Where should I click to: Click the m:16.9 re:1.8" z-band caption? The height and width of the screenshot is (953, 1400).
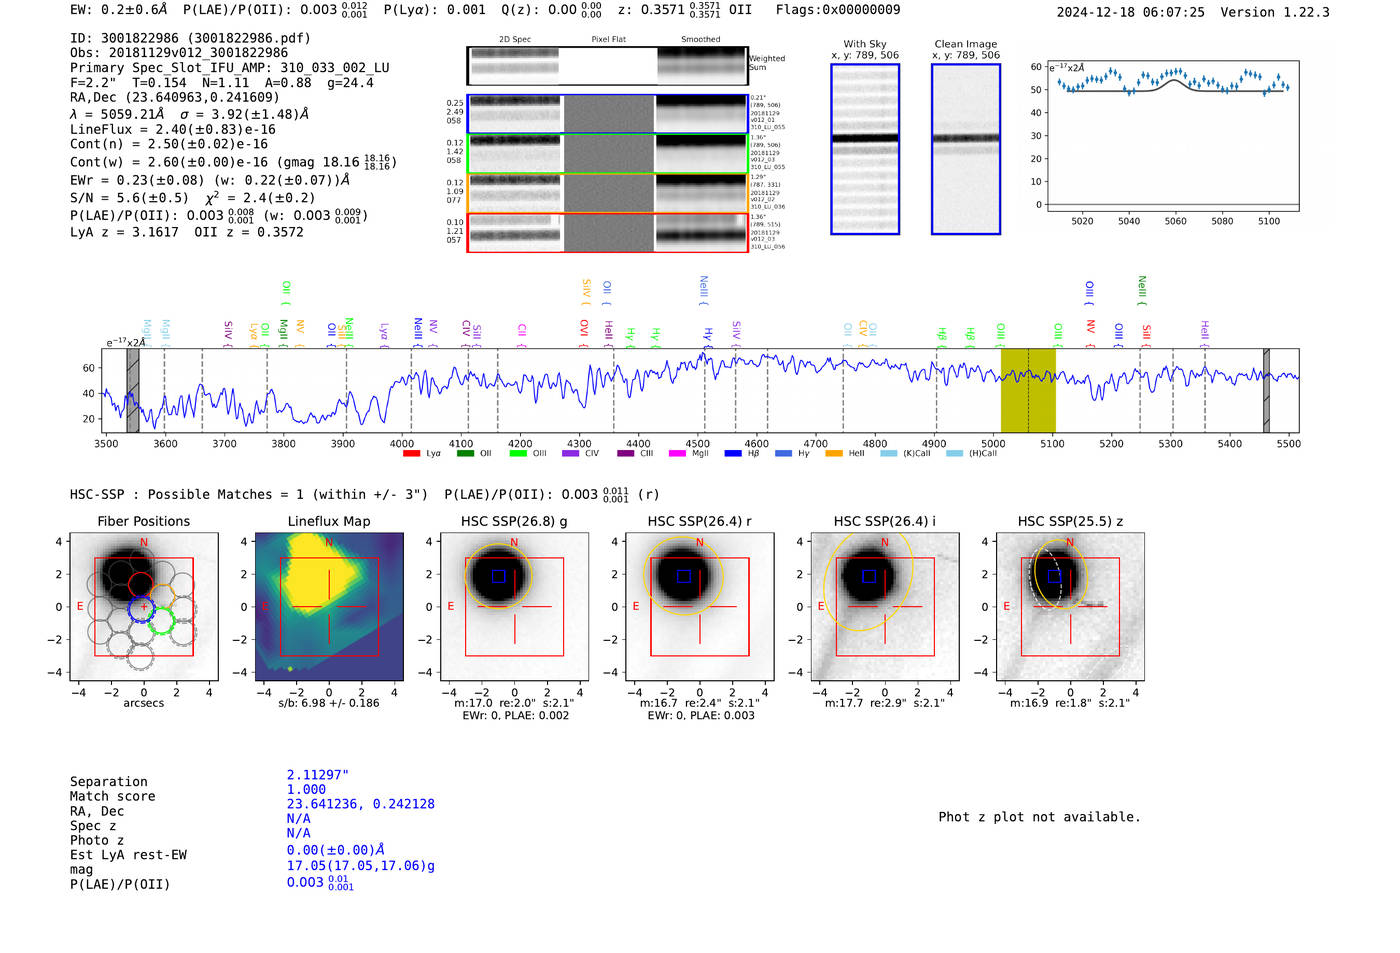(x=1070, y=703)
